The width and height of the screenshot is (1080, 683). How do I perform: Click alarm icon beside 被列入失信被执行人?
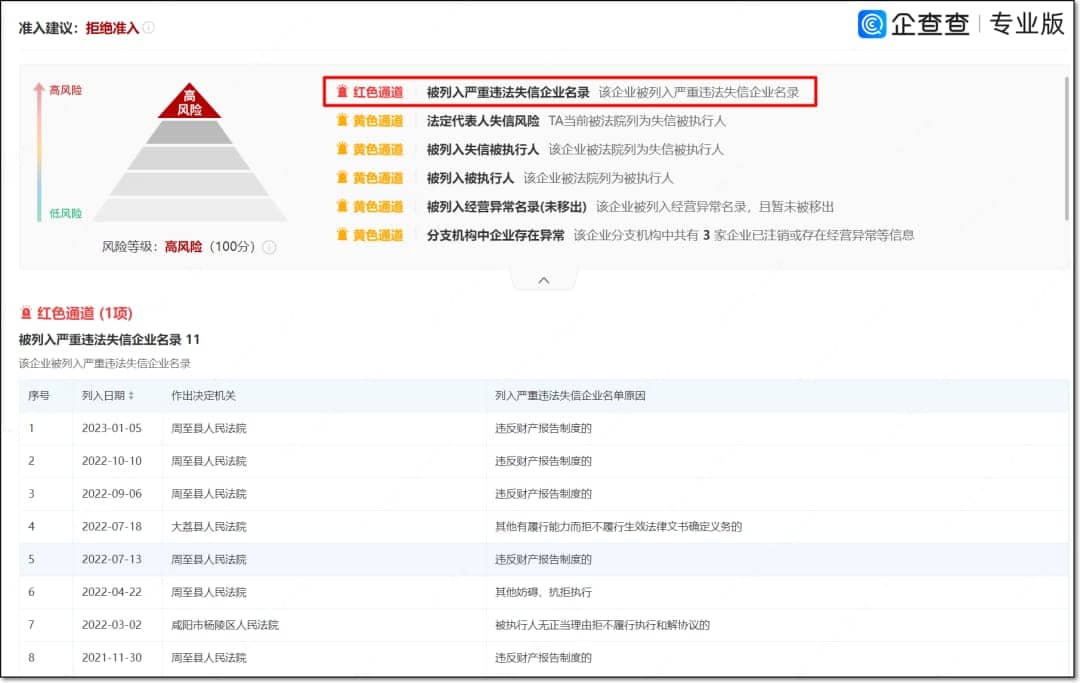coord(342,149)
